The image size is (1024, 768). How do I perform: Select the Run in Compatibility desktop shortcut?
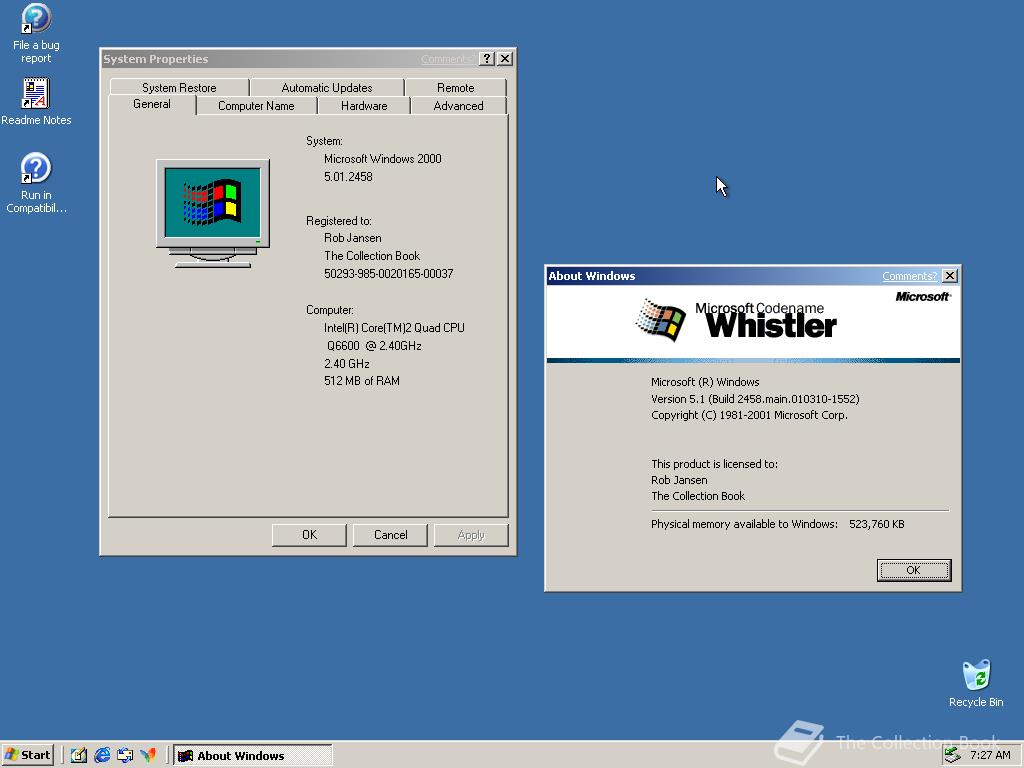click(x=36, y=183)
